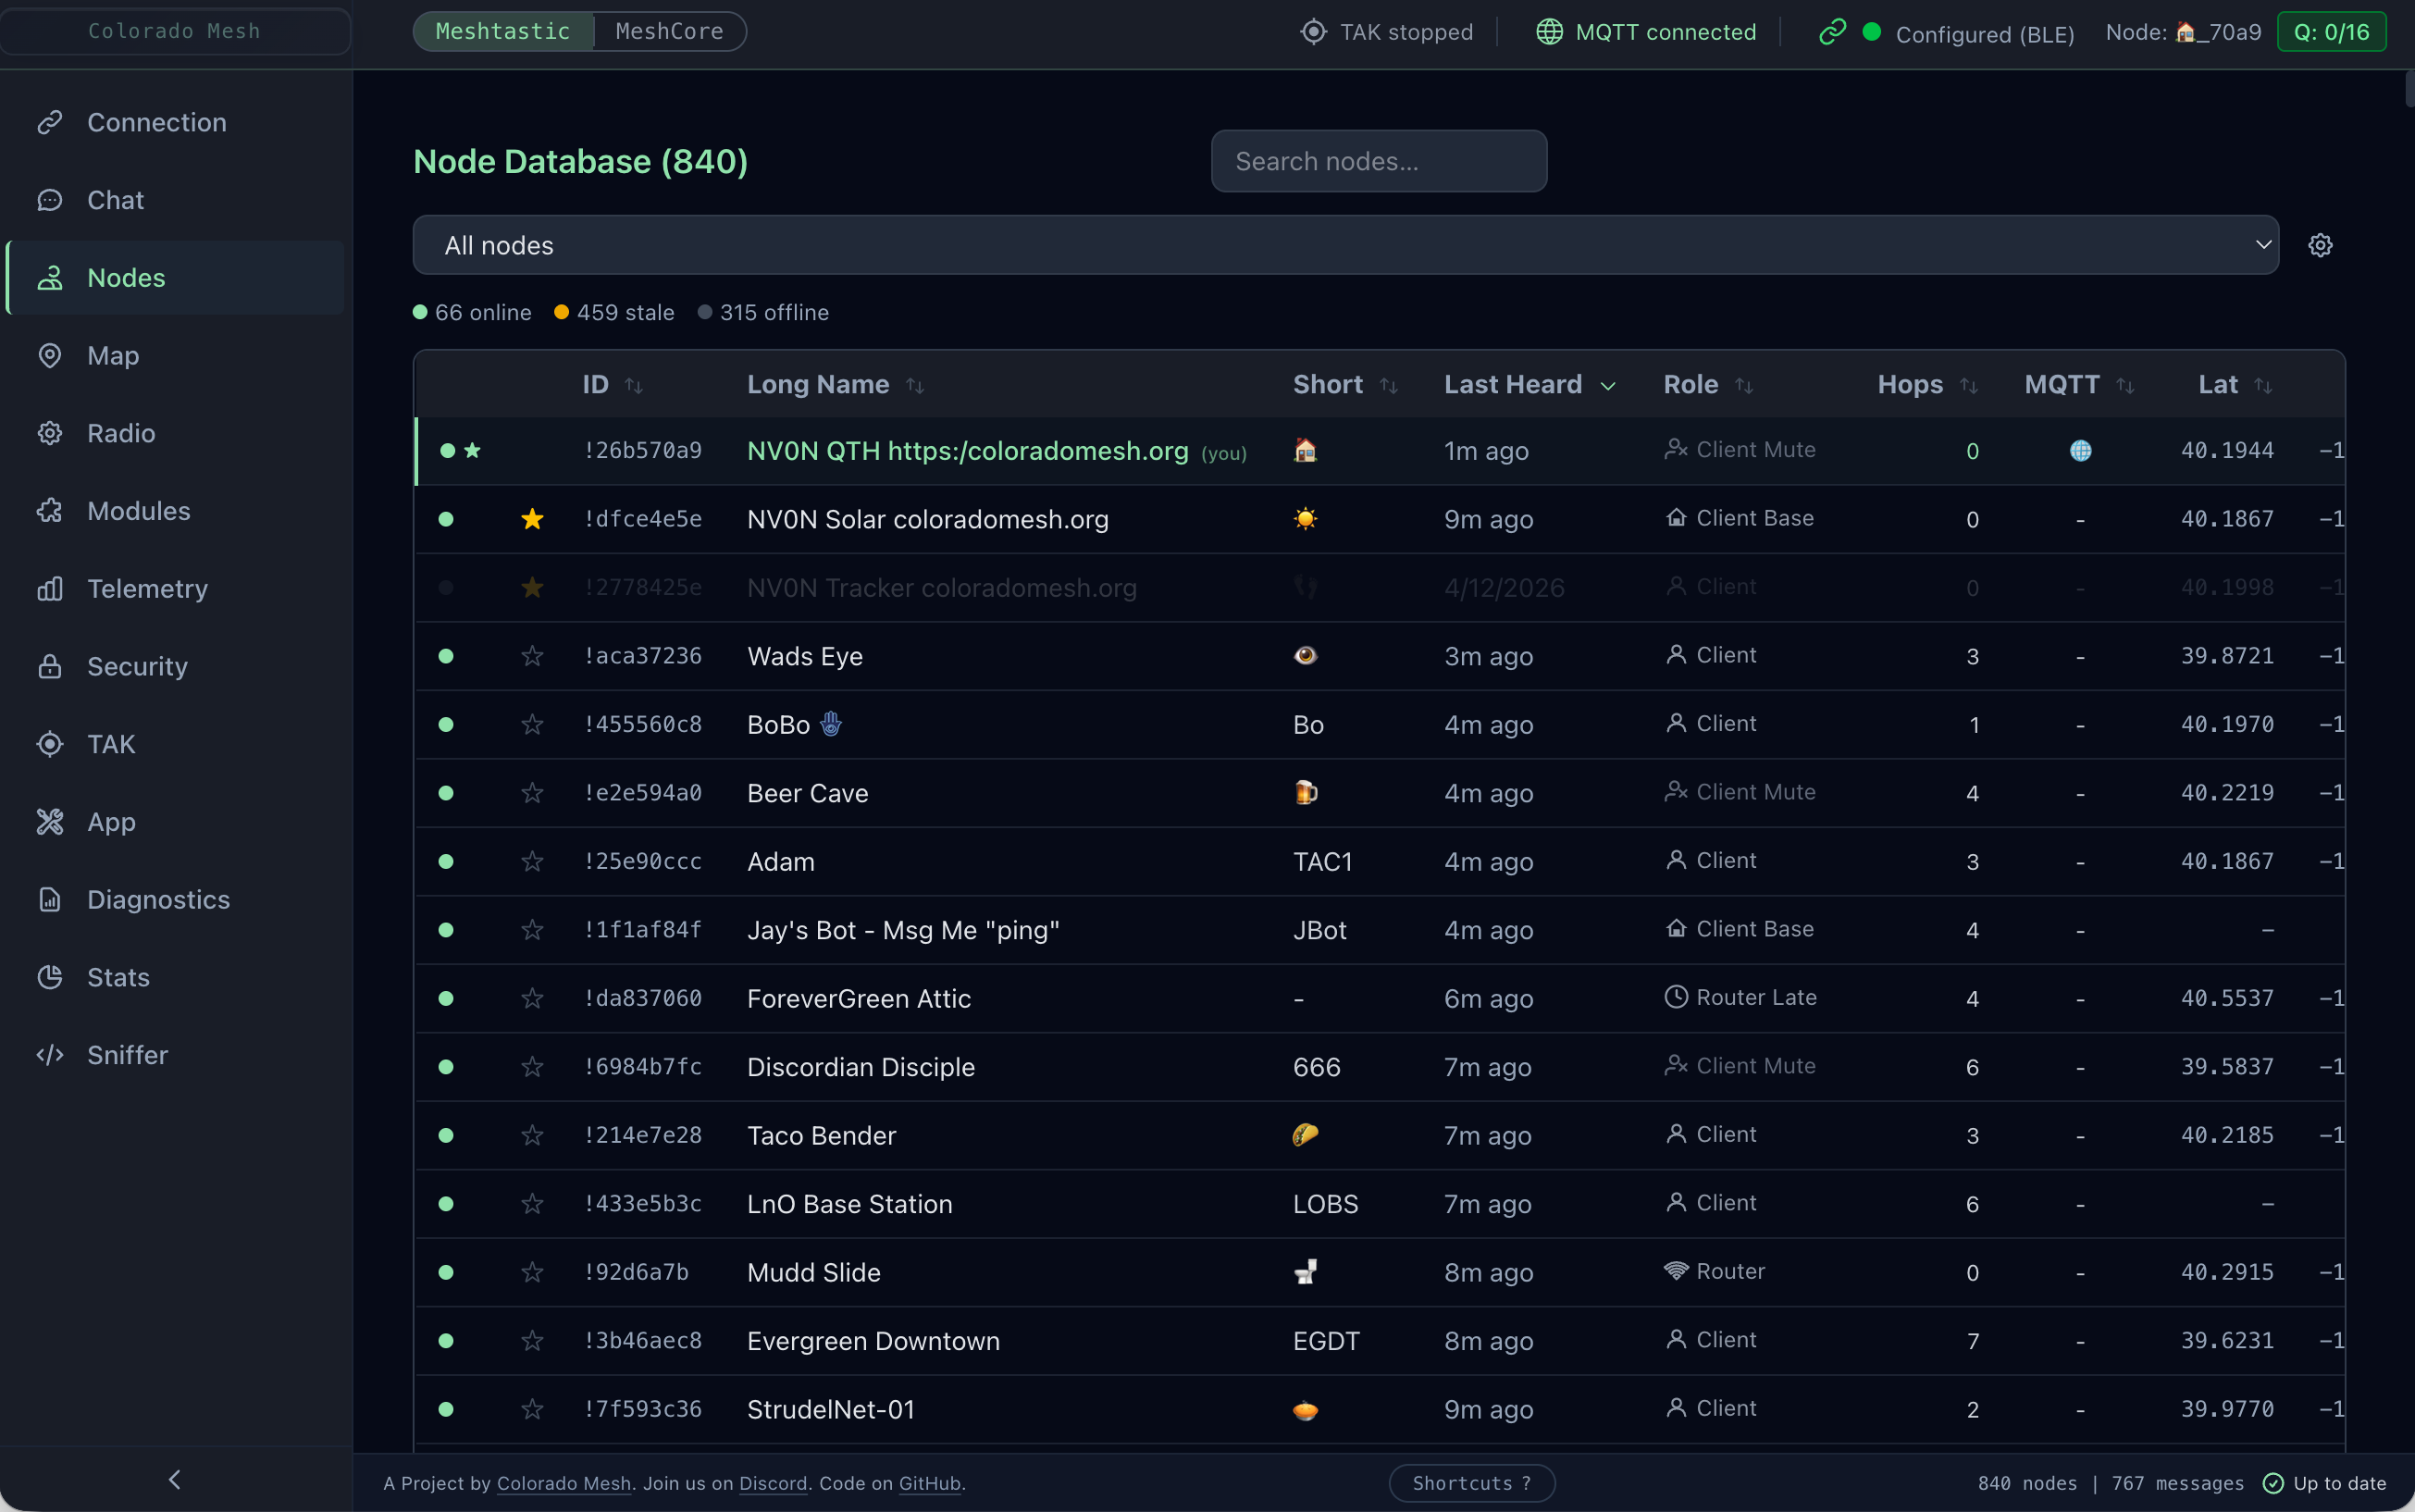Image resolution: width=2415 pixels, height=1512 pixels.
Task: Sort by the Short column
Action: click(x=1345, y=385)
